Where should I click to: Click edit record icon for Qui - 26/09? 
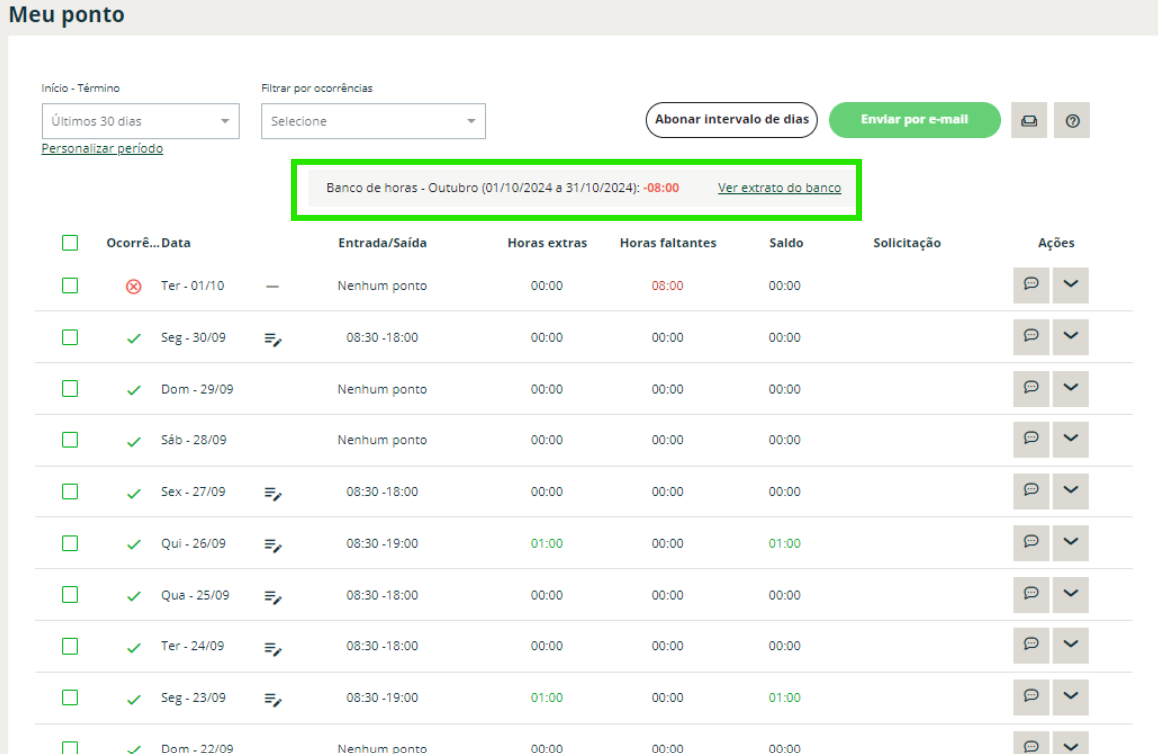tap(273, 544)
